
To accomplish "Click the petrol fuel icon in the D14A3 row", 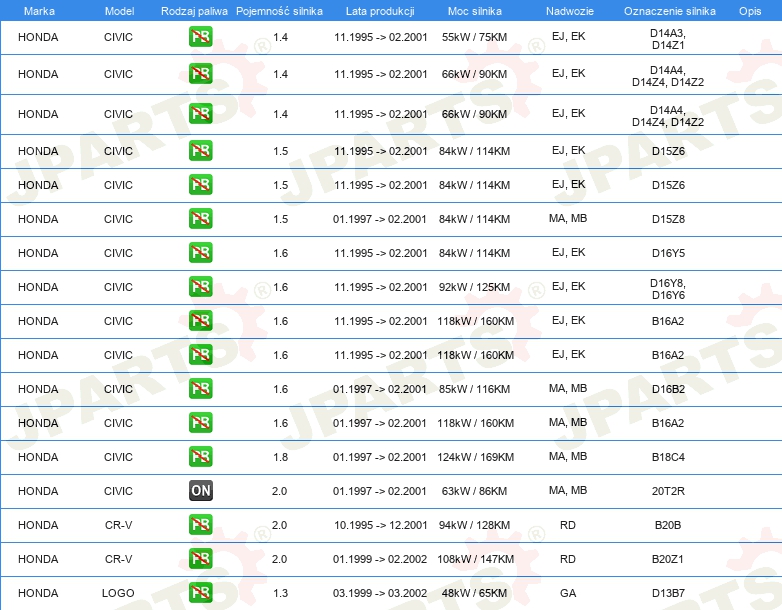I will pyautogui.click(x=200, y=37).
